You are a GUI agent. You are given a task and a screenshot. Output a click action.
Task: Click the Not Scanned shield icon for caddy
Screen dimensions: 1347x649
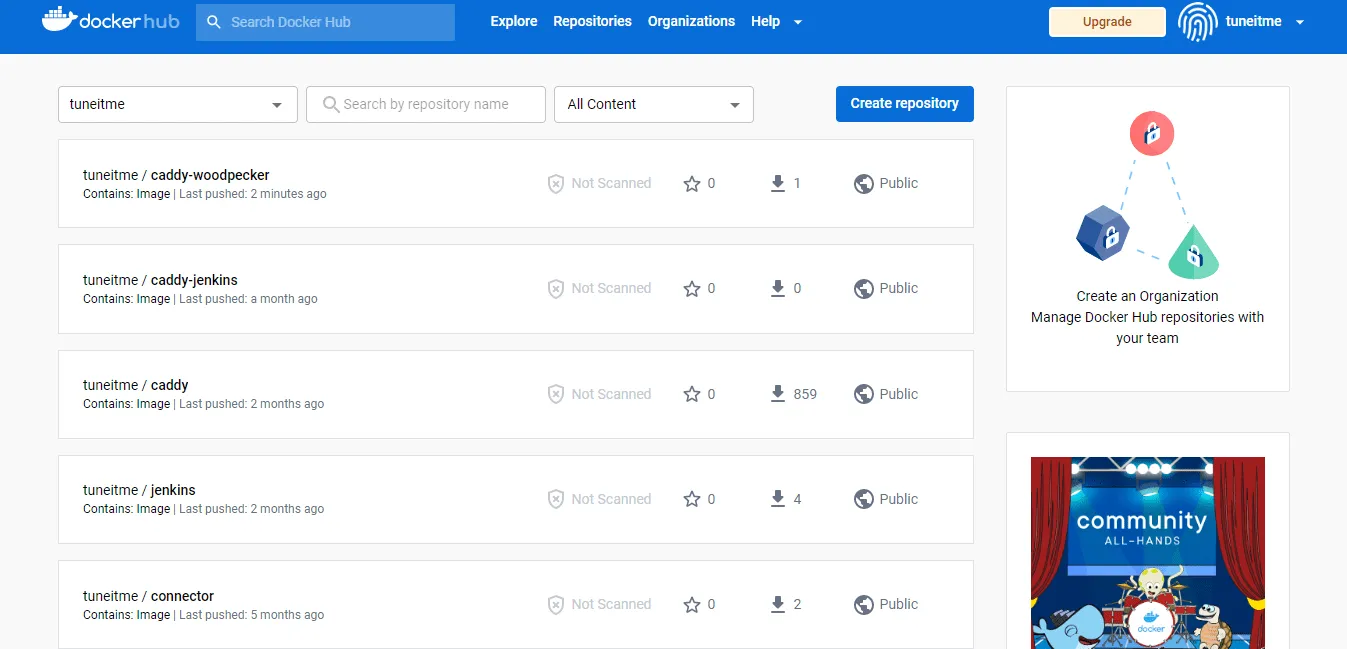click(556, 395)
